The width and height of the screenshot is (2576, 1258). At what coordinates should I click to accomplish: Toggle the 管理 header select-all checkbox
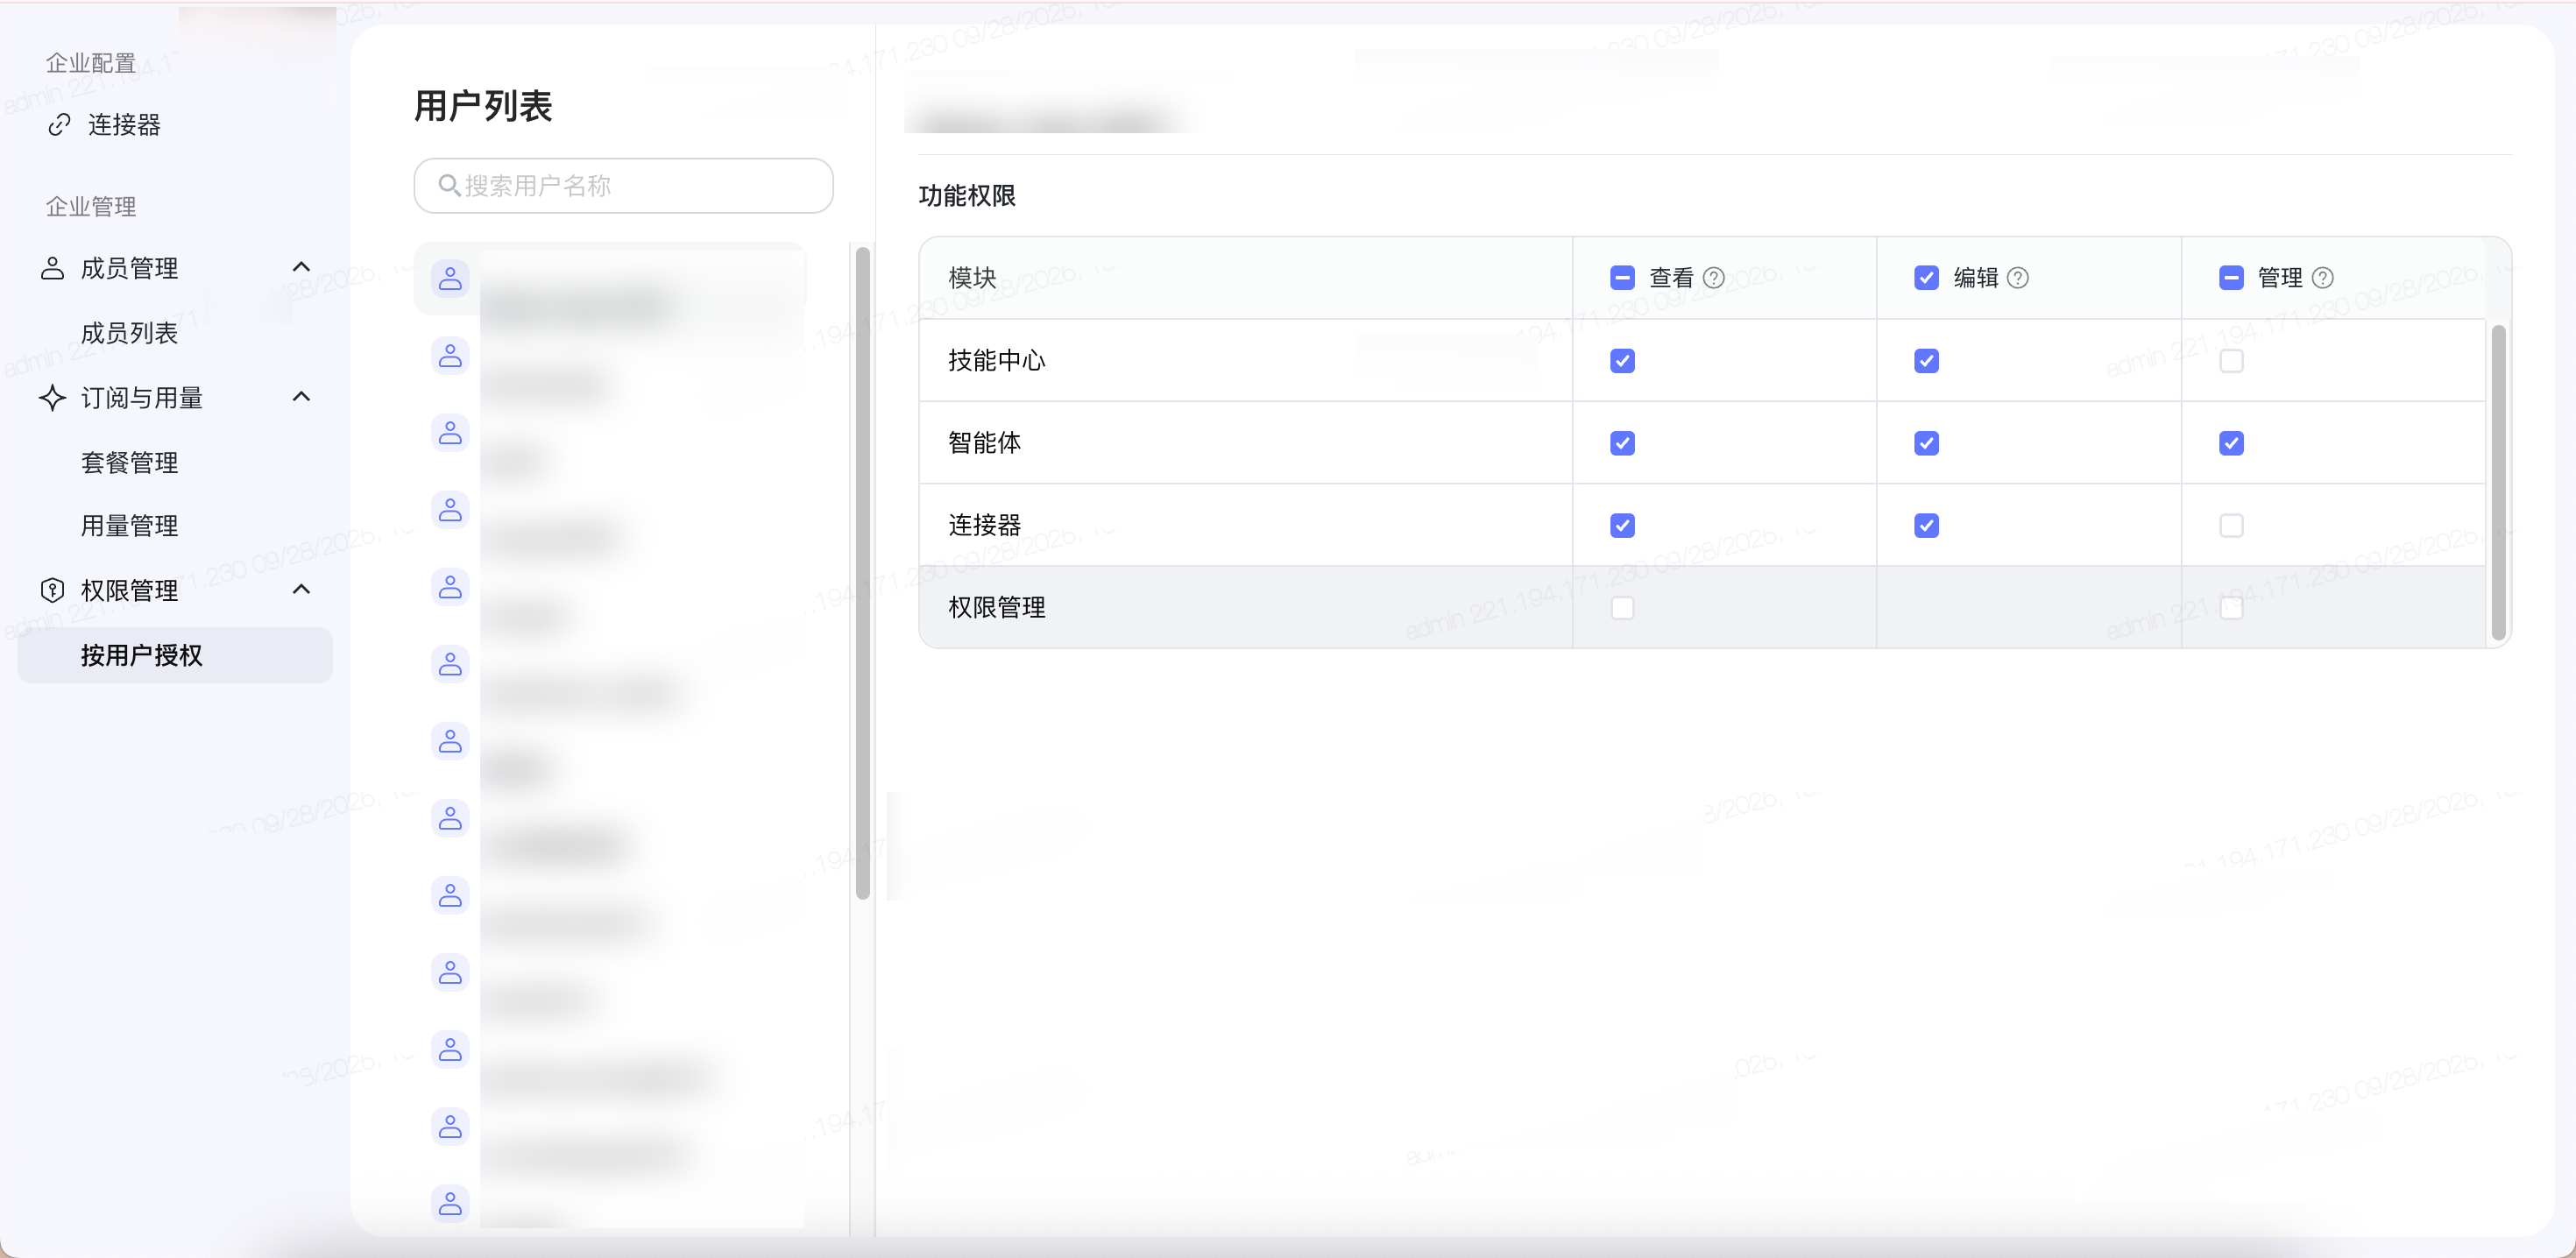coord(2231,278)
